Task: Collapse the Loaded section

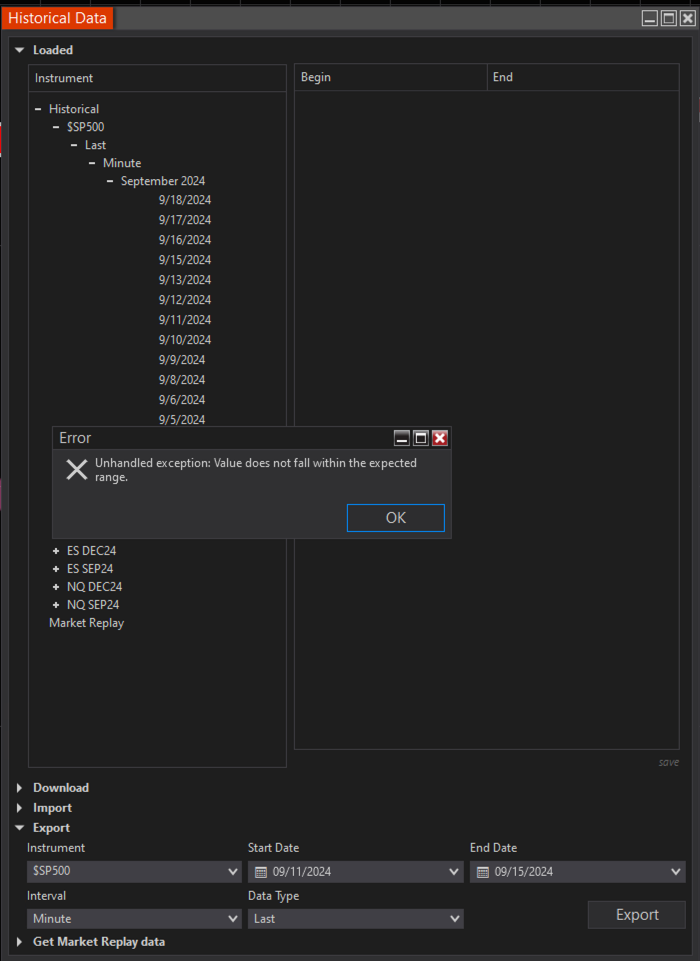Action: (20, 50)
